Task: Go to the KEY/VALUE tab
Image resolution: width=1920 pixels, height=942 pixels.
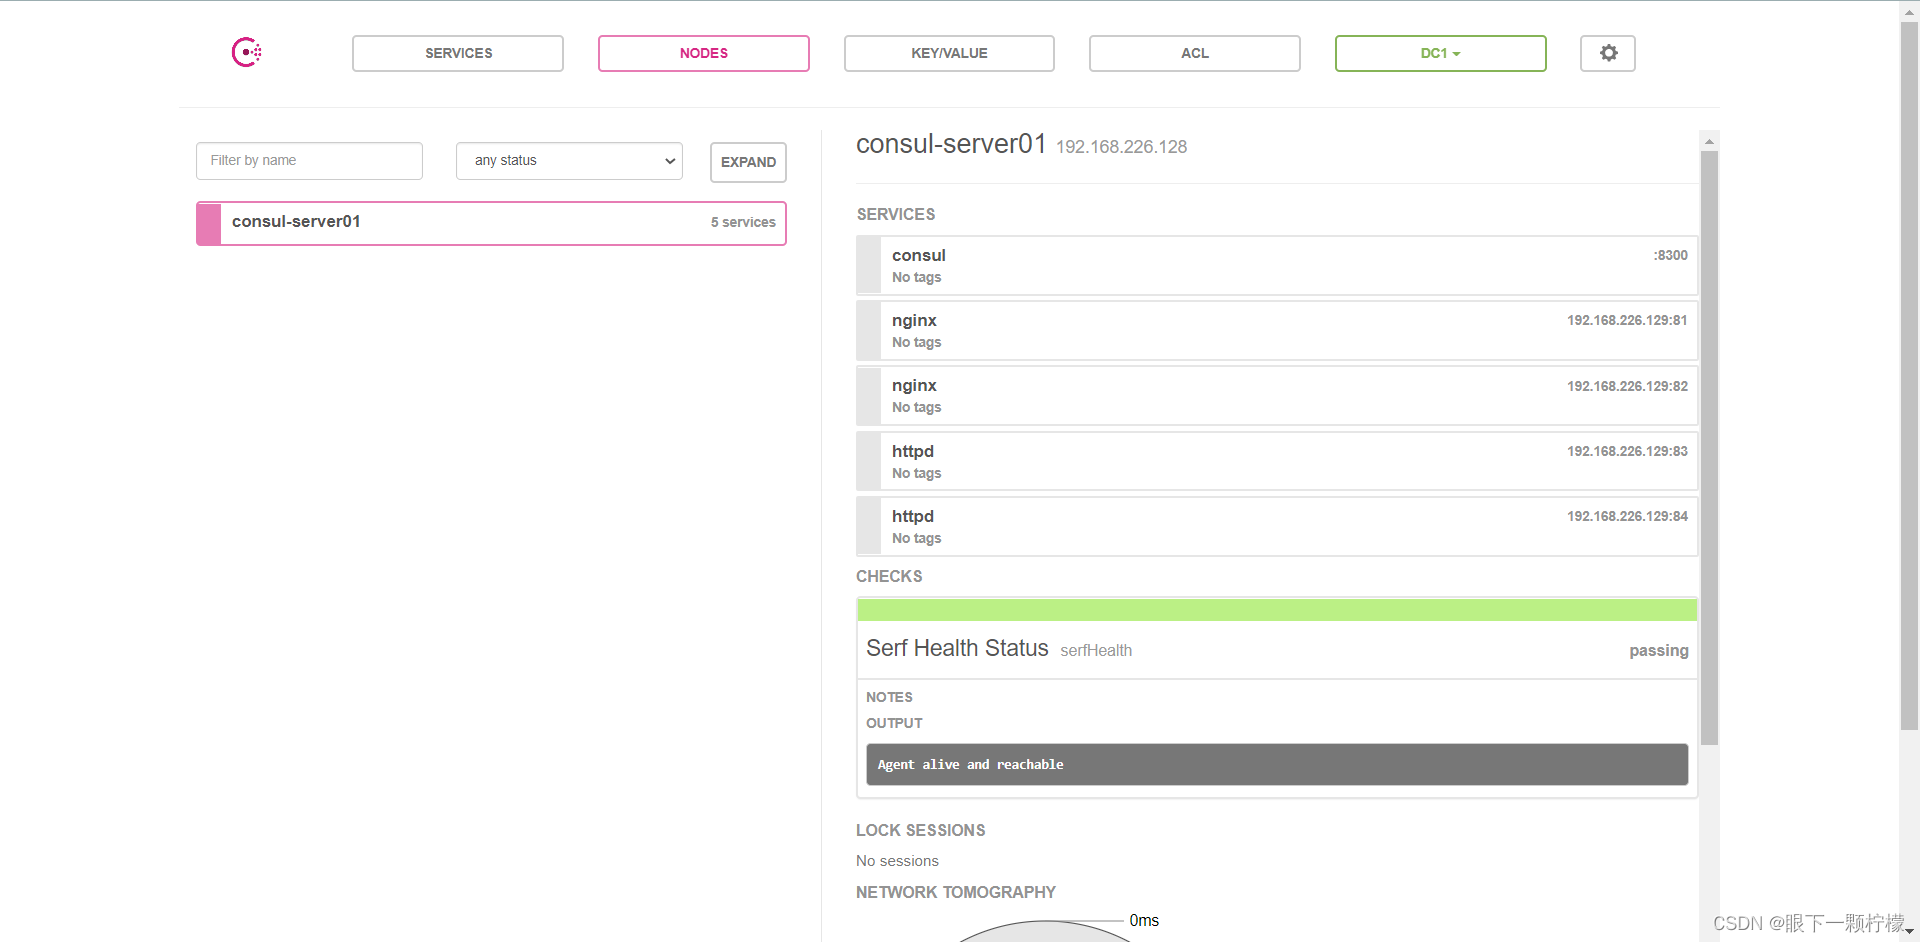Action: (949, 53)
